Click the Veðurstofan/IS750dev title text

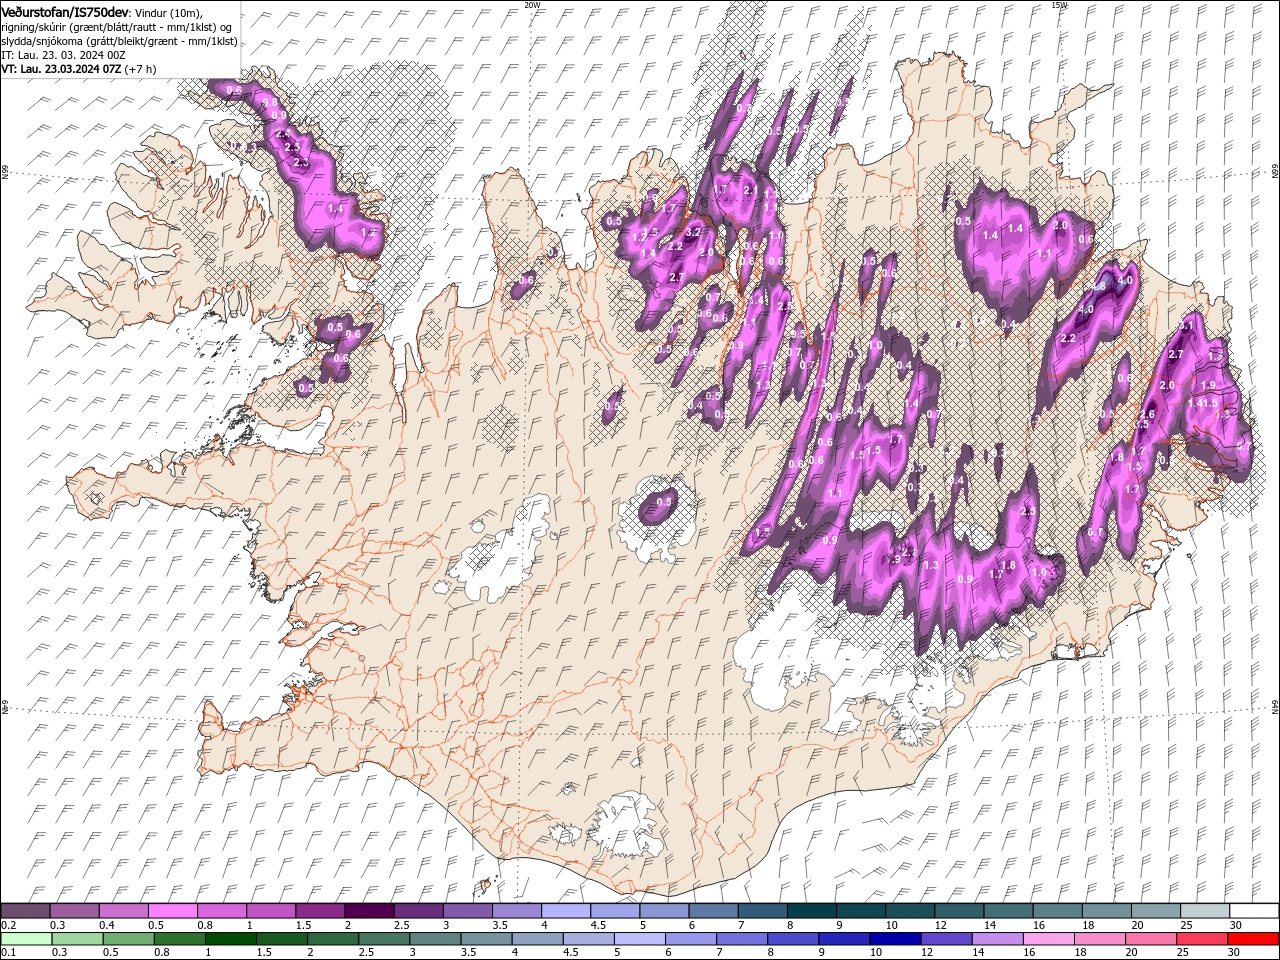pos(65,11)
